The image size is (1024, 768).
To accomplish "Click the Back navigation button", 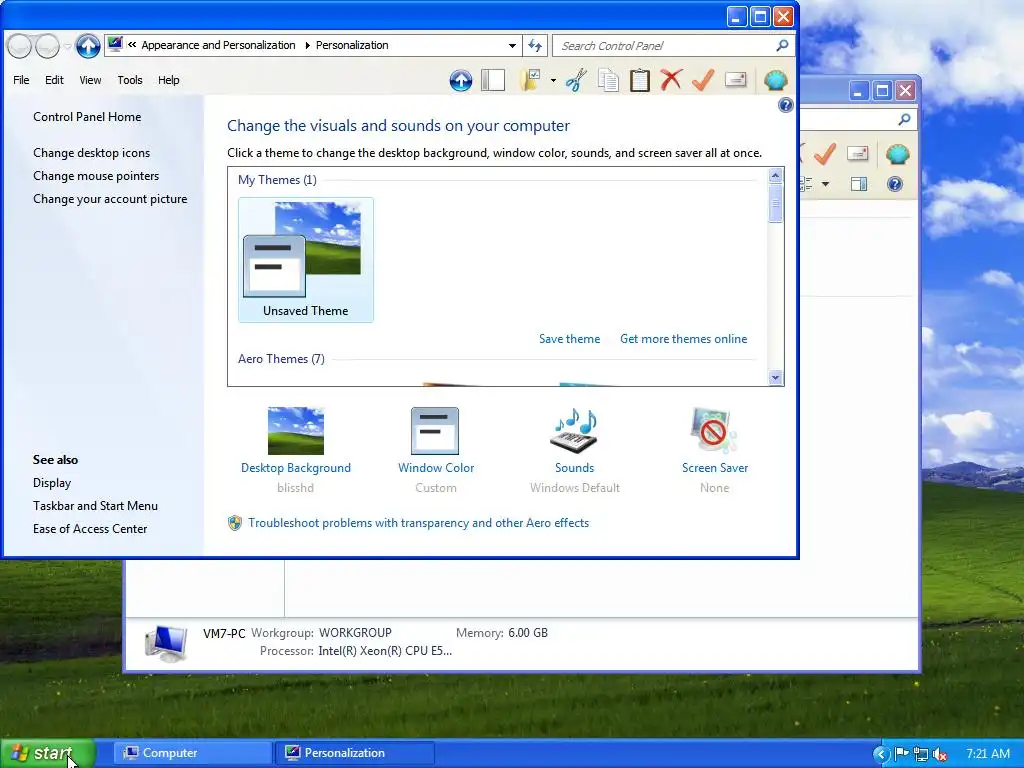I will tap(19, 46).
